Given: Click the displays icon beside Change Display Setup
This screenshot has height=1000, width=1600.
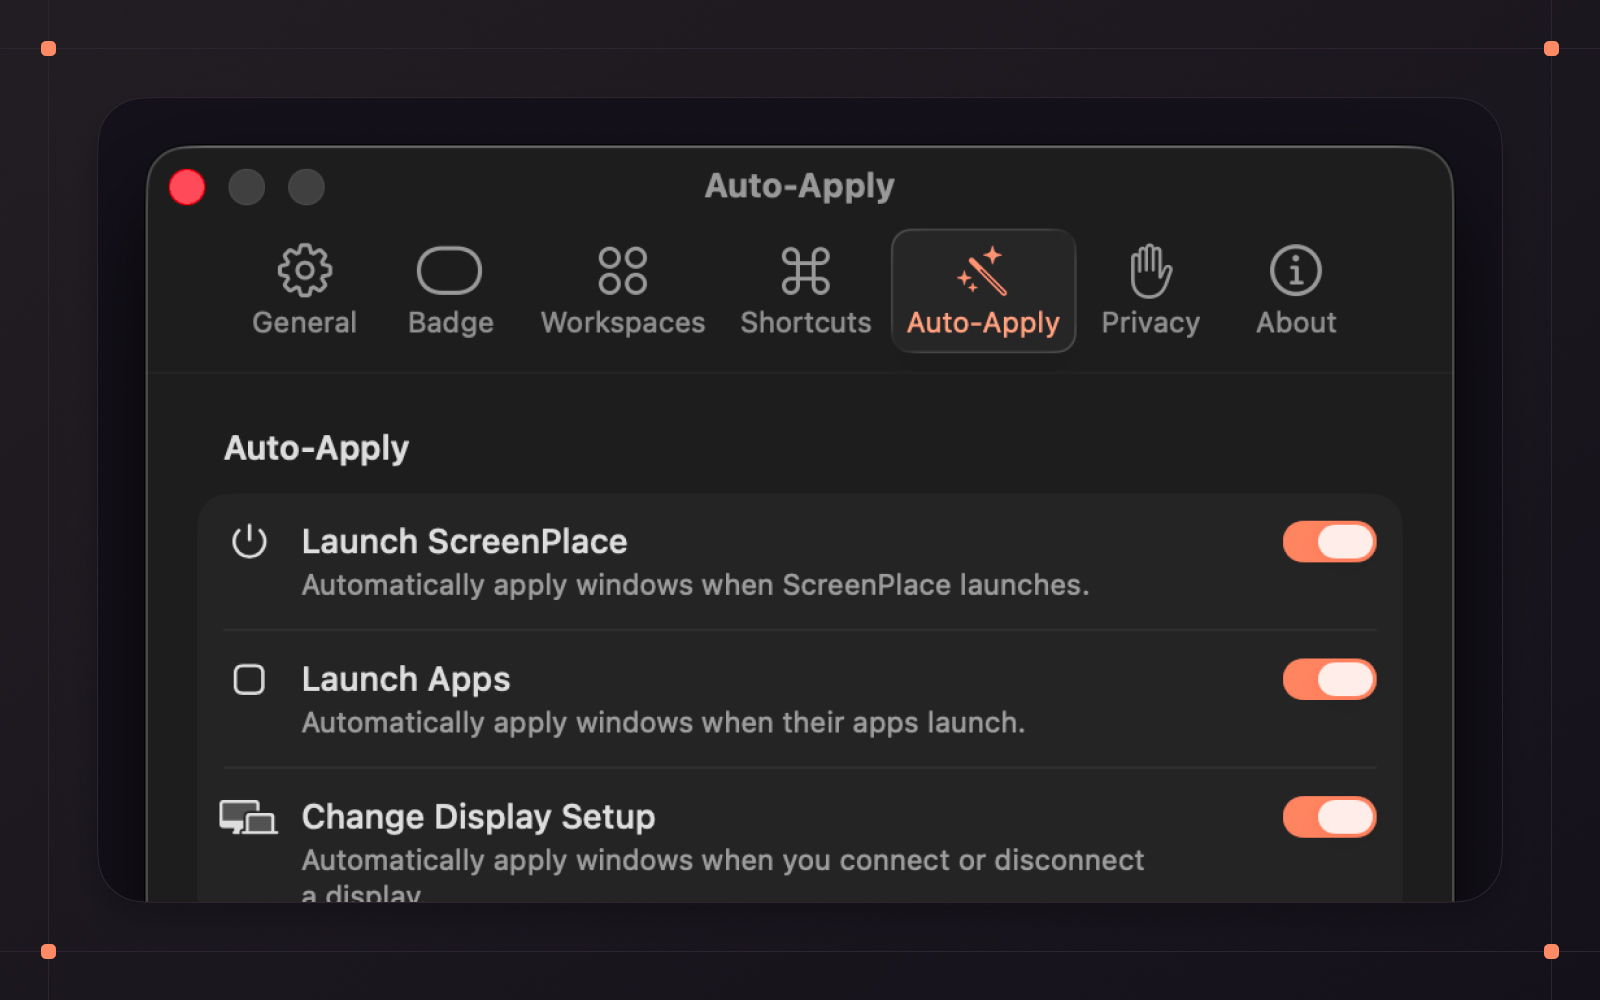Looking at the screenshot, I should pyautogui.click(x=248, y=817).
